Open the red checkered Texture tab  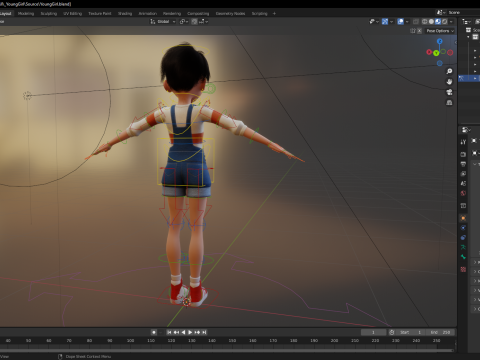tap(463, 269)
